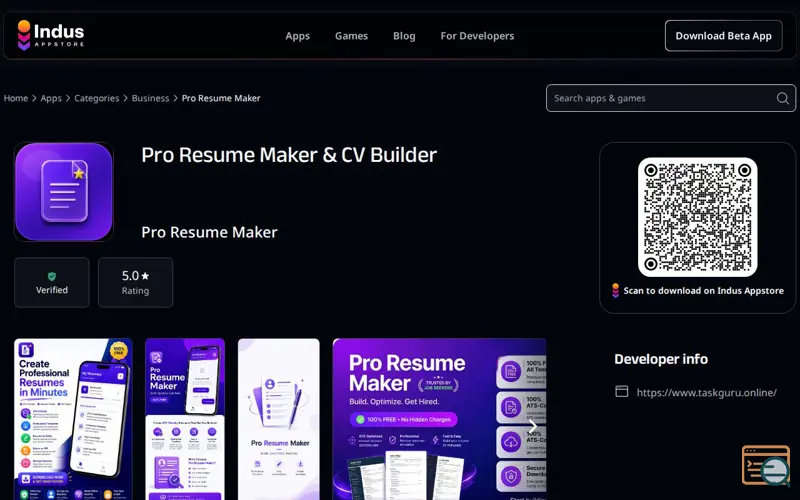This screenshot has width=800, height=500.
Task: Open the Games menu item
Action: point(351,36)
